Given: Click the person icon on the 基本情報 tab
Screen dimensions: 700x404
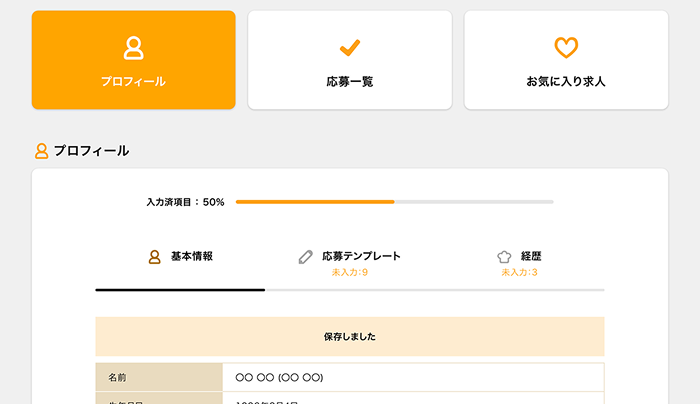Looking at the screenshot, I should [x=155, y=257].
